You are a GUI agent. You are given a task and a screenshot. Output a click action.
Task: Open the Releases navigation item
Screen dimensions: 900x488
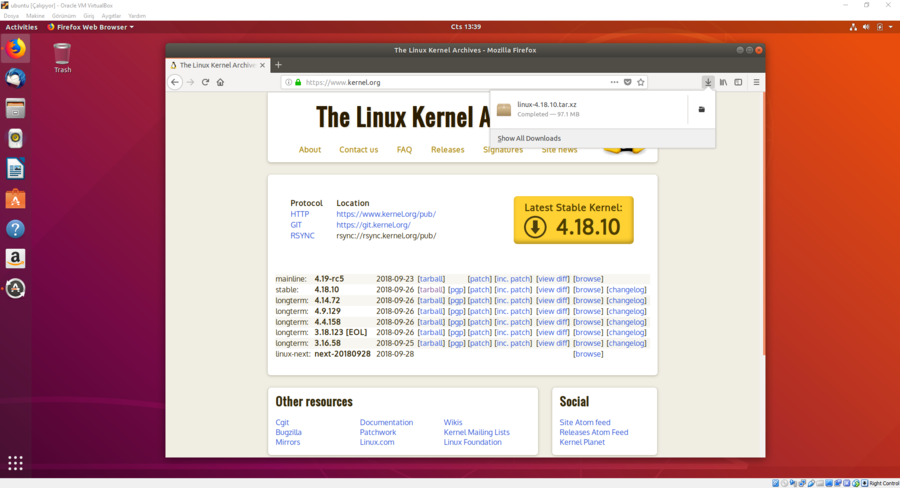447,150
